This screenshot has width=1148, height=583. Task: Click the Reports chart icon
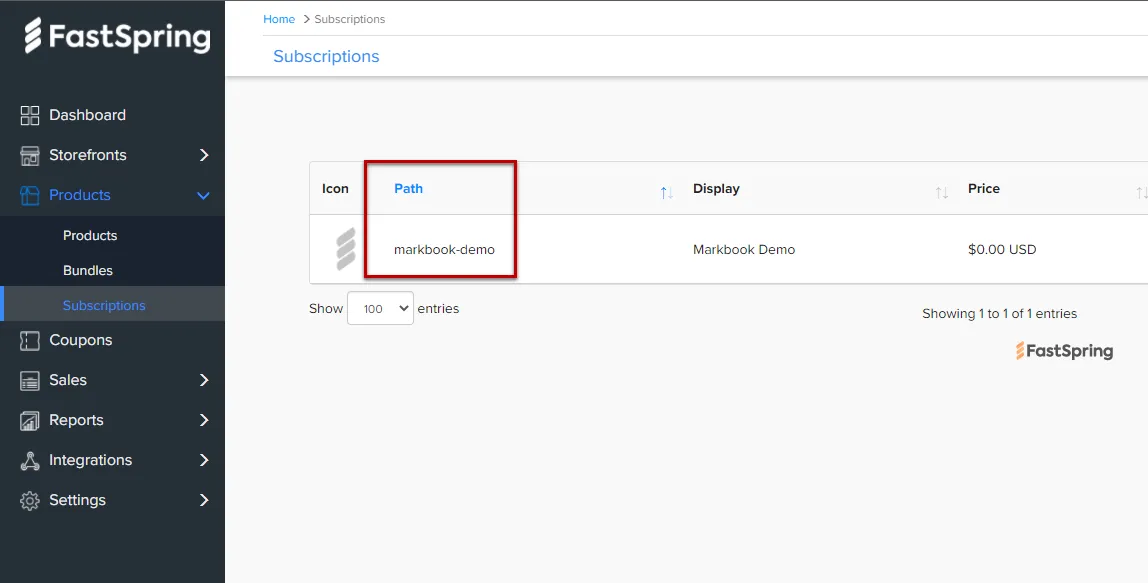(x=29, y=420)
